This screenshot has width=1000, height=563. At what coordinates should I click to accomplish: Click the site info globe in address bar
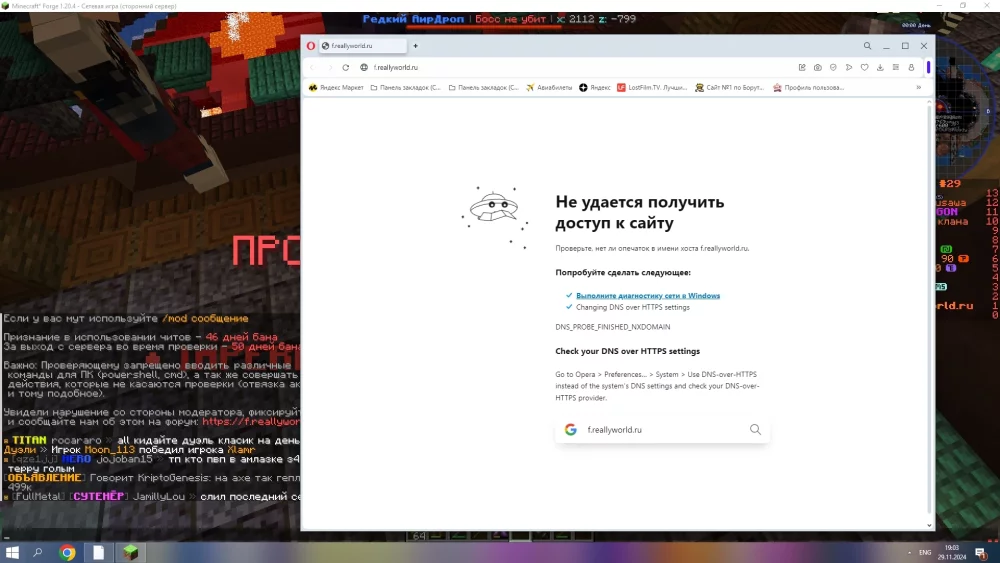click(x=364, y=68)
